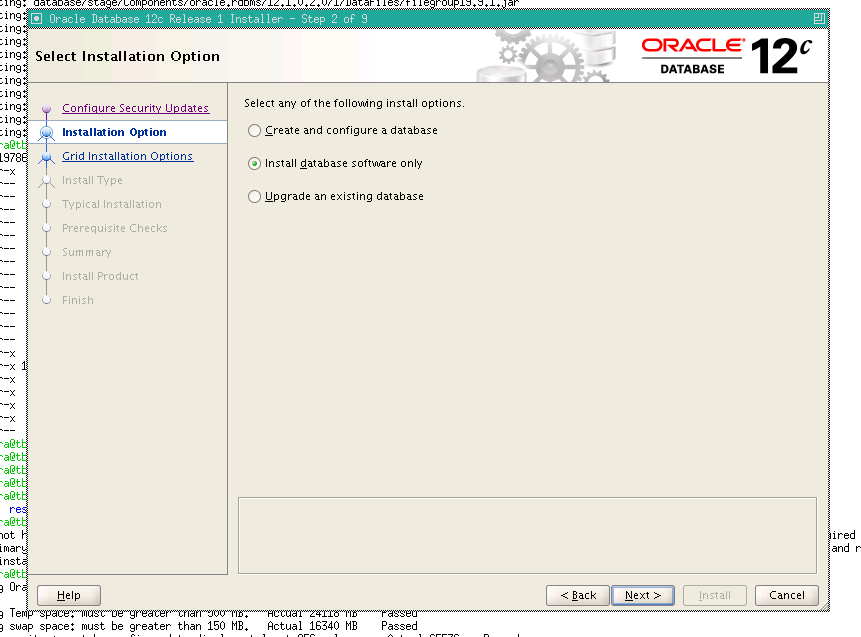Click the step dot beside Summary
Image resolution: width=861 pixels, height=637 pixels.
click(x=46, y=252)
